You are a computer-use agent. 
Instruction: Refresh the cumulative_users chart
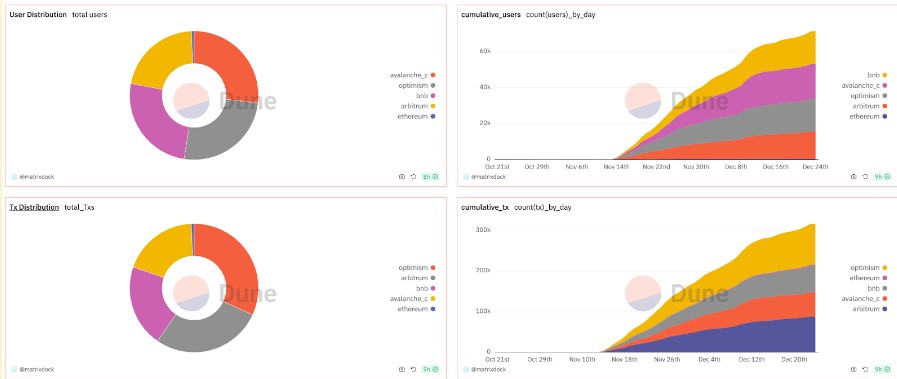click(x=865, y=177)
